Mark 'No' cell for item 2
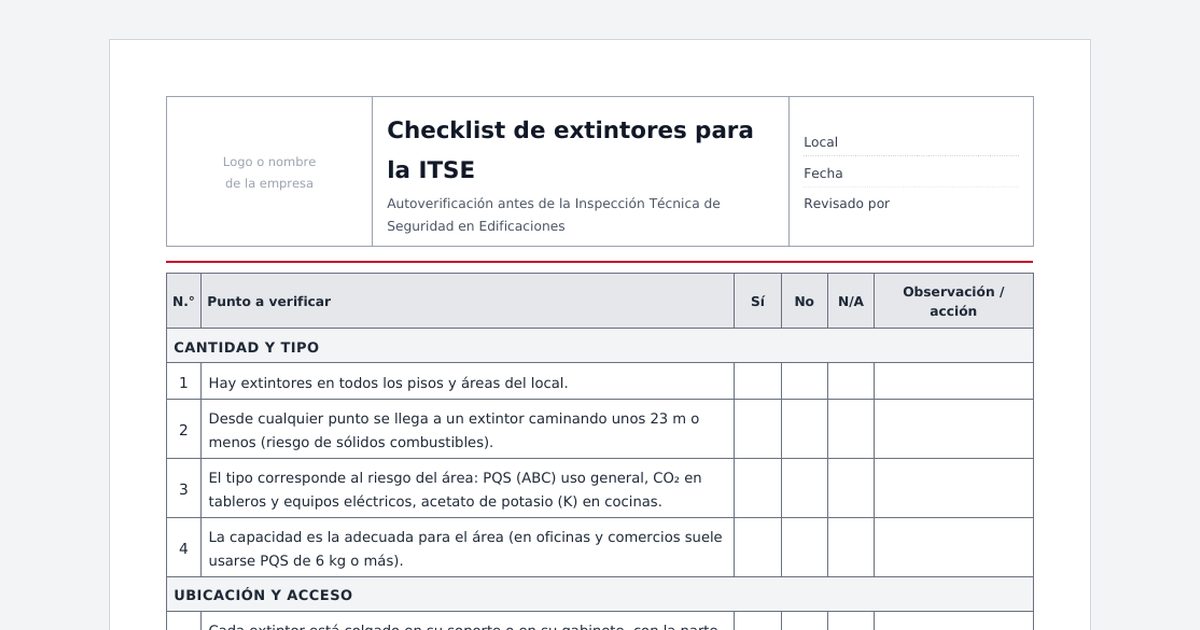This screenshot has width=1200, height=630. click(x=805, y=430)
